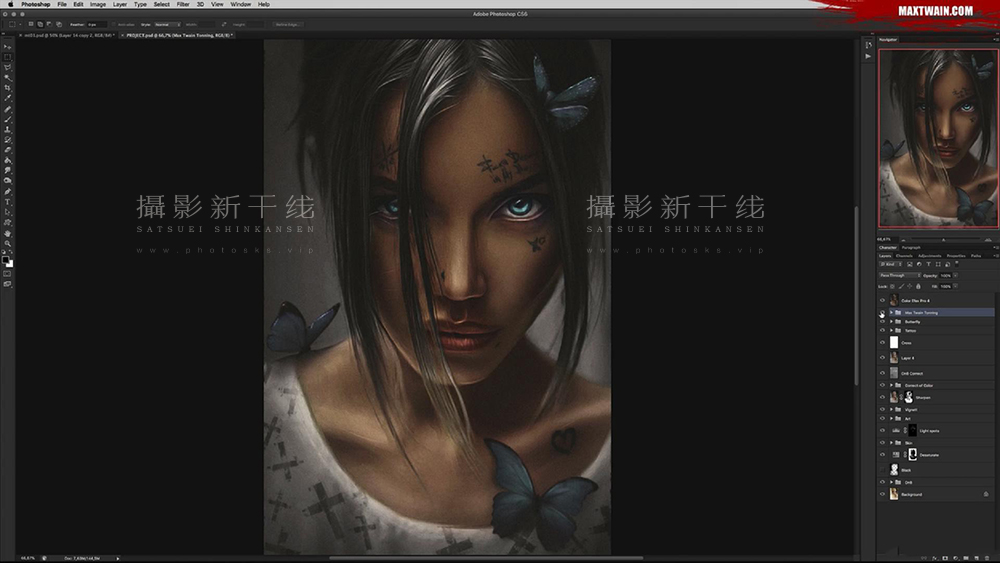Hide the Cross layer

883,342
